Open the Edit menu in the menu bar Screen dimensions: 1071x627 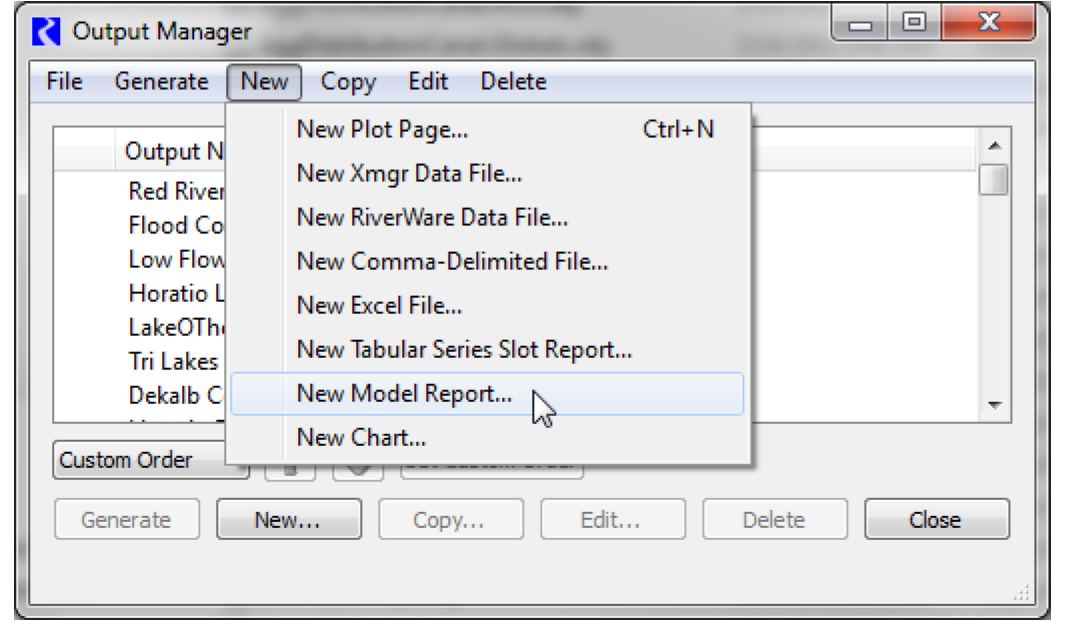[x=427, y=81]
